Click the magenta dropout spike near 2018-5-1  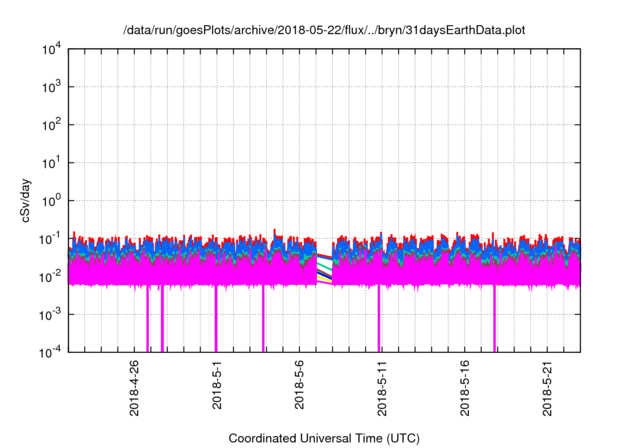216,318
